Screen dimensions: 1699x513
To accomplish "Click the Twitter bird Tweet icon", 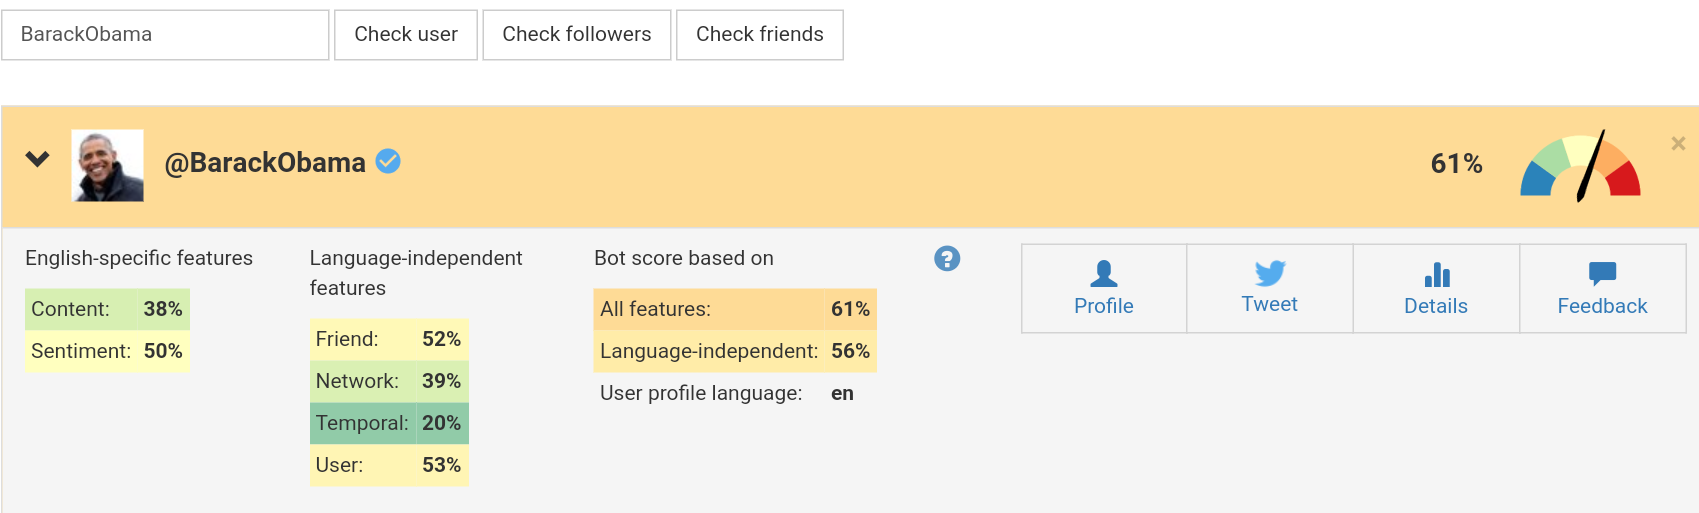I will tap(1270, 273).
